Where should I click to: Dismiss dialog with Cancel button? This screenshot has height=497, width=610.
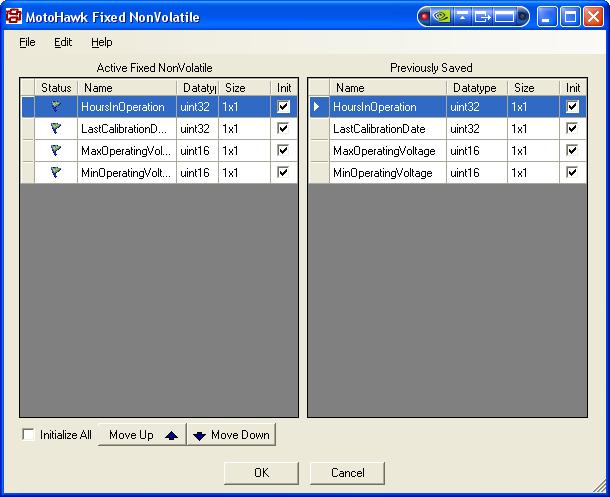click(x=347, y=473)
